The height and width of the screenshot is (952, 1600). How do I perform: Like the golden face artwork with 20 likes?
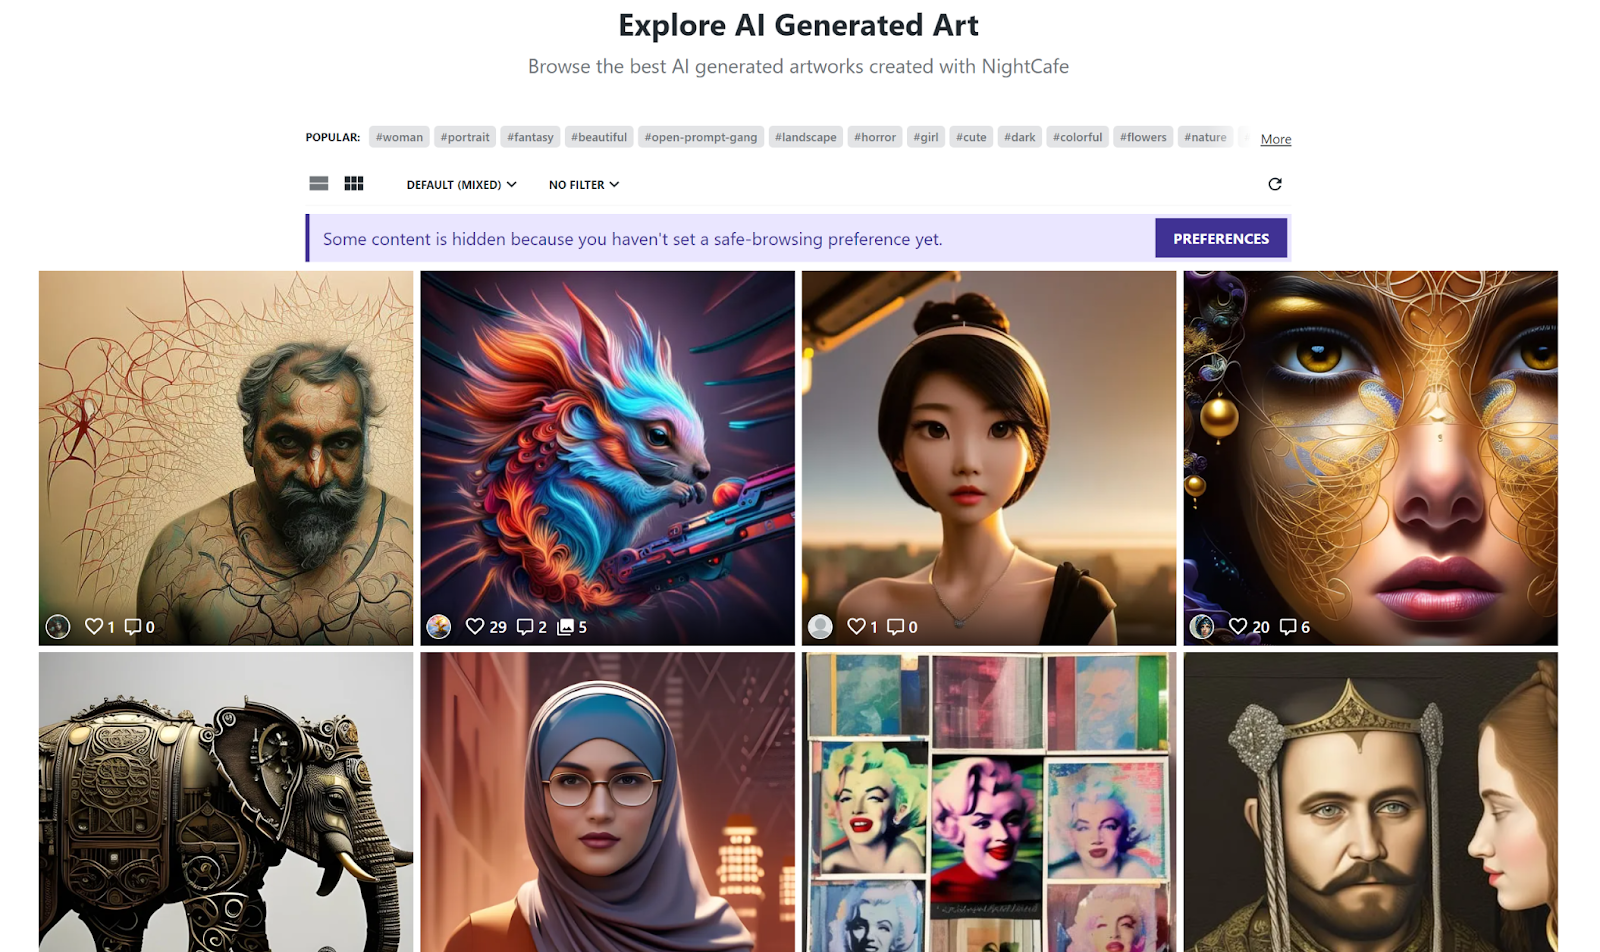(x=1238, y=626)
